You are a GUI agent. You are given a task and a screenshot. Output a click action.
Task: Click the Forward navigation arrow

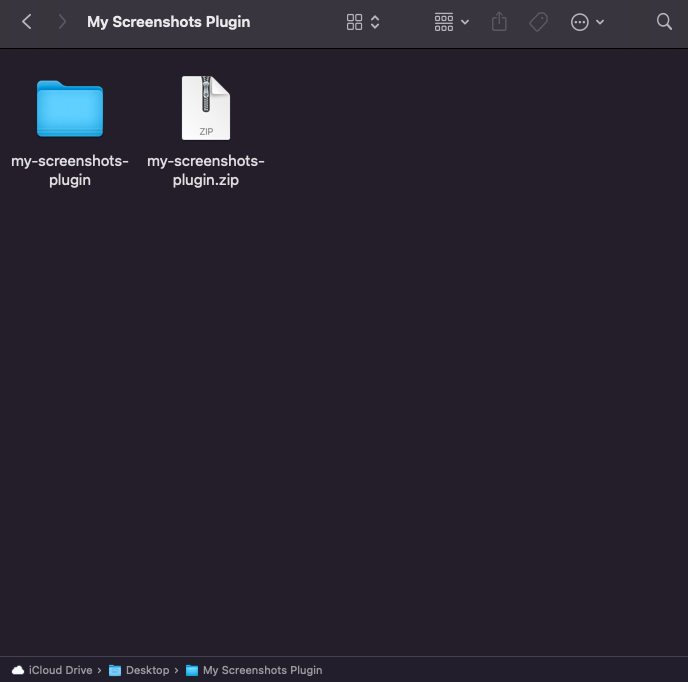click(62, 22)
